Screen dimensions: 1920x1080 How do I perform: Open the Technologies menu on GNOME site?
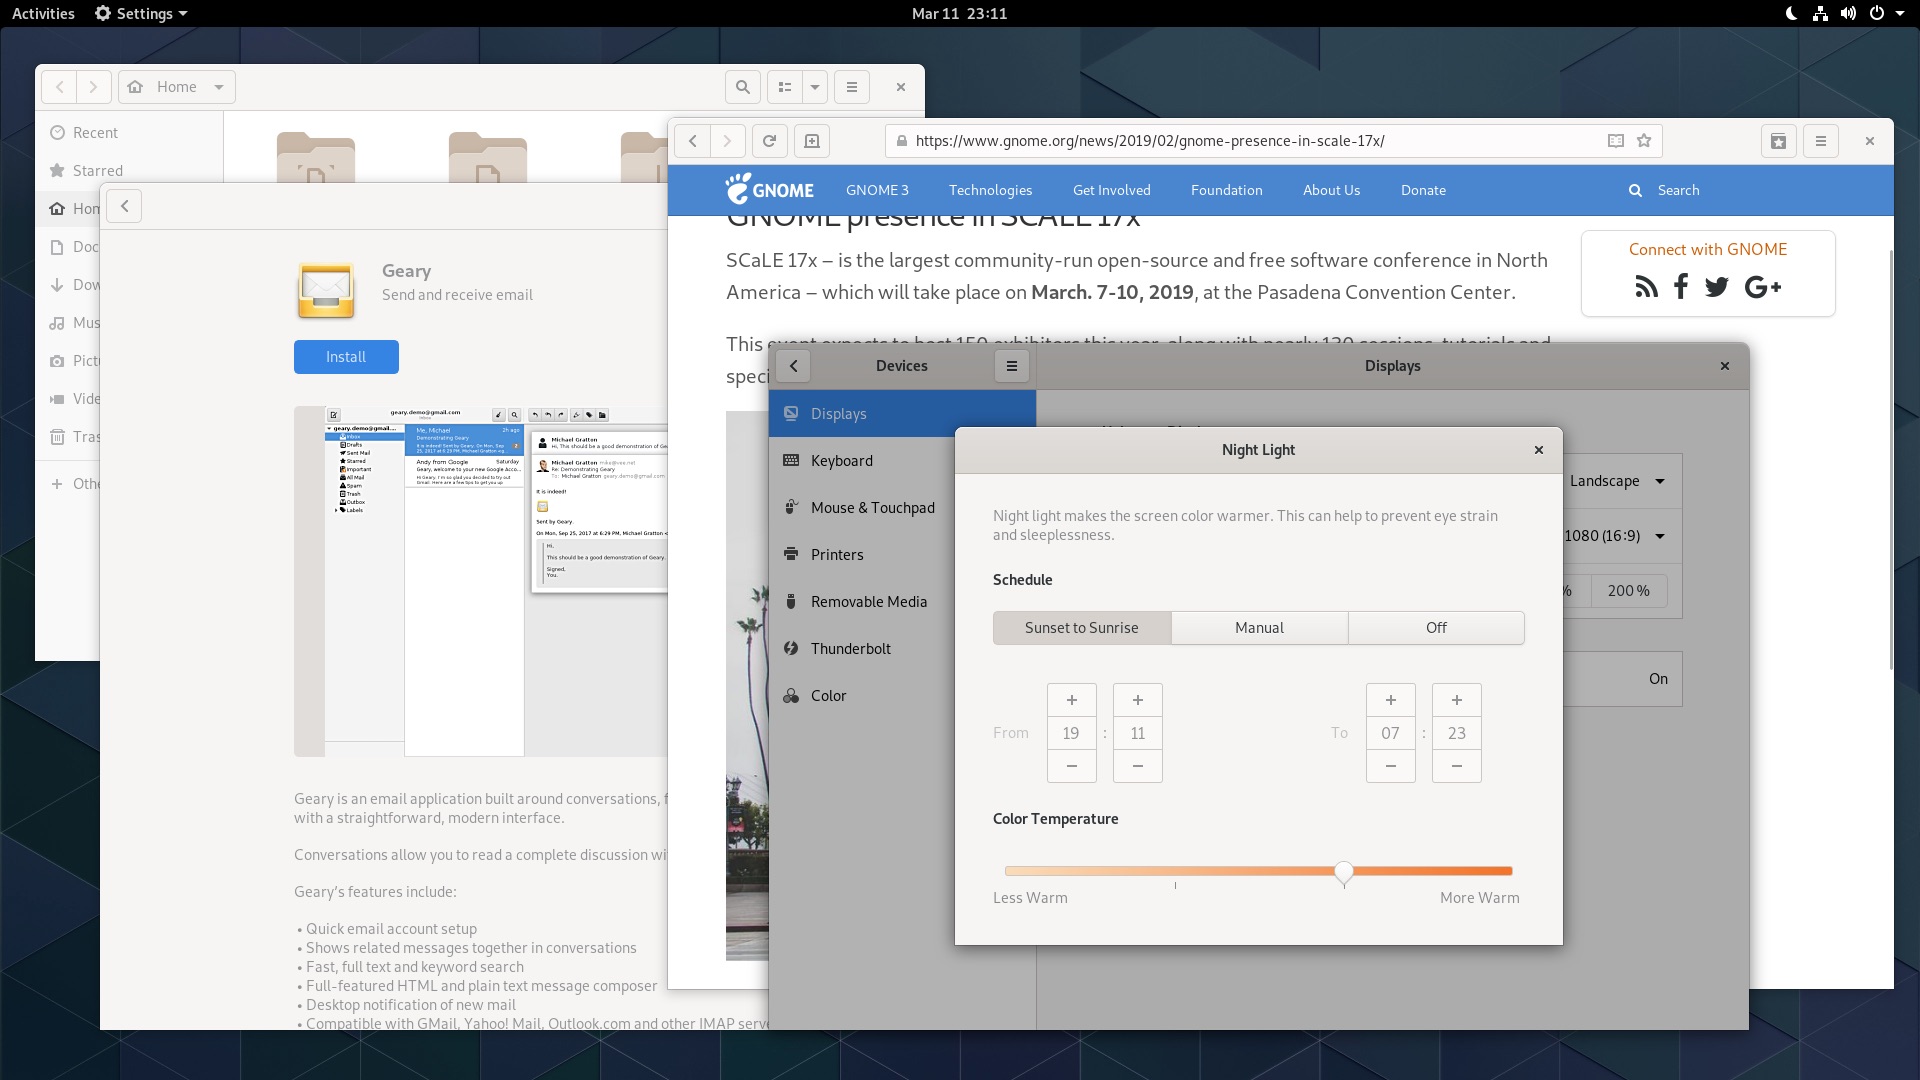click(990, 190)
